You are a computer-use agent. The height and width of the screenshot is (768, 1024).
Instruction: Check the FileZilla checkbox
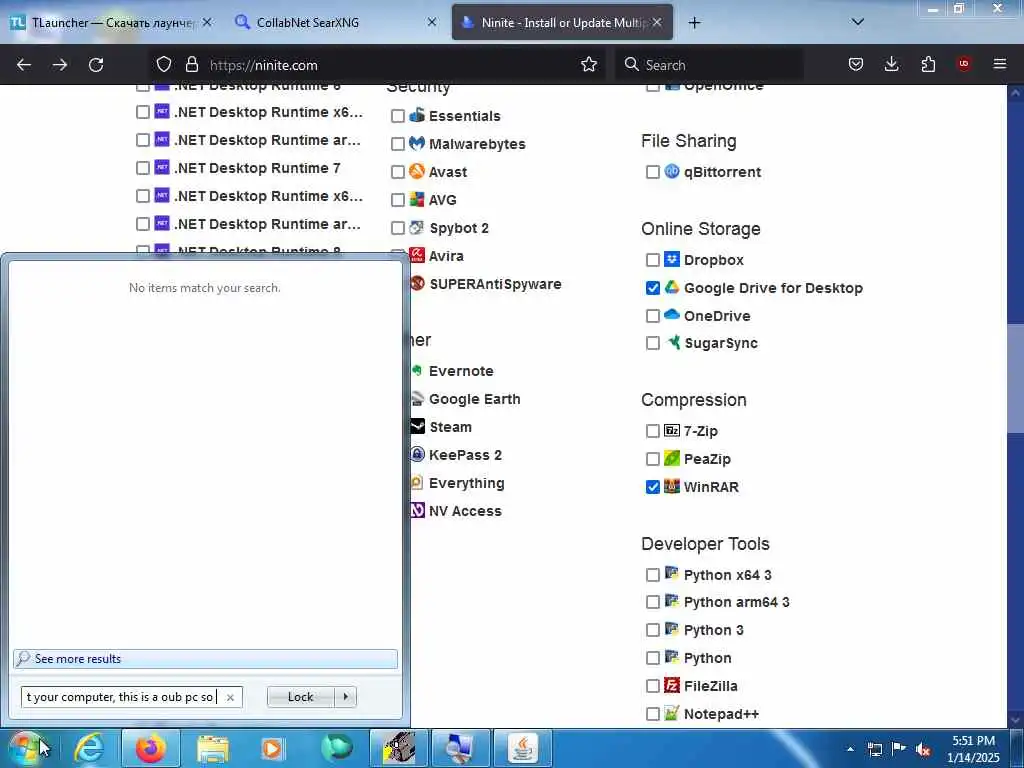tap(652, 686)
